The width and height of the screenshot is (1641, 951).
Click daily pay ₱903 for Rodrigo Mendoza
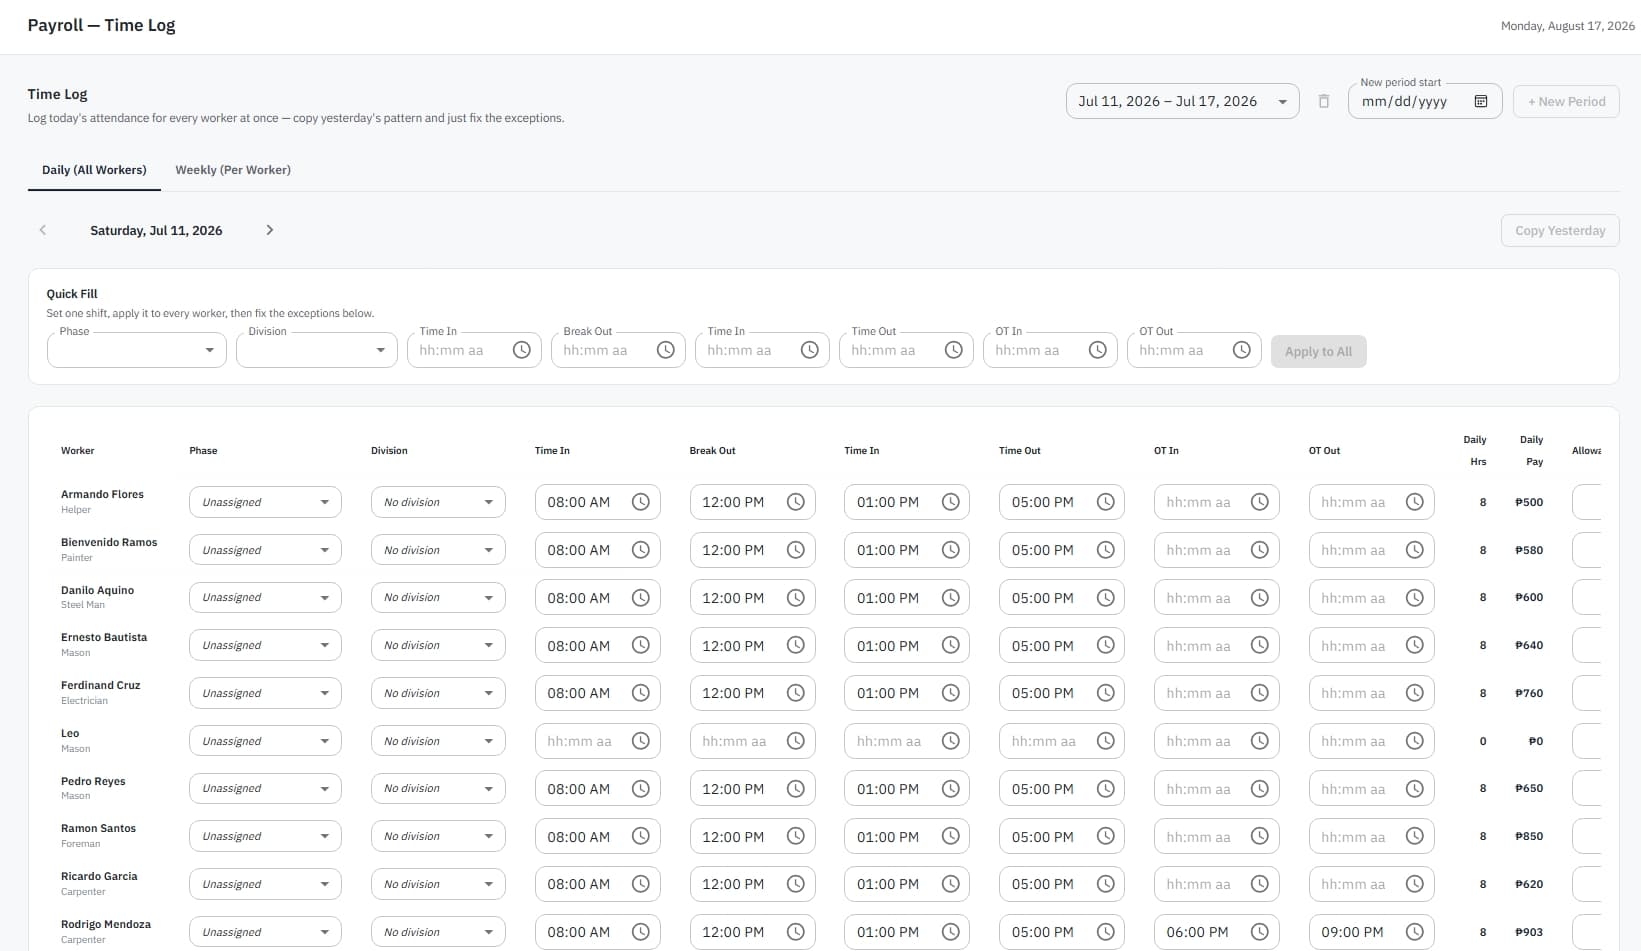pos(1529,932)
